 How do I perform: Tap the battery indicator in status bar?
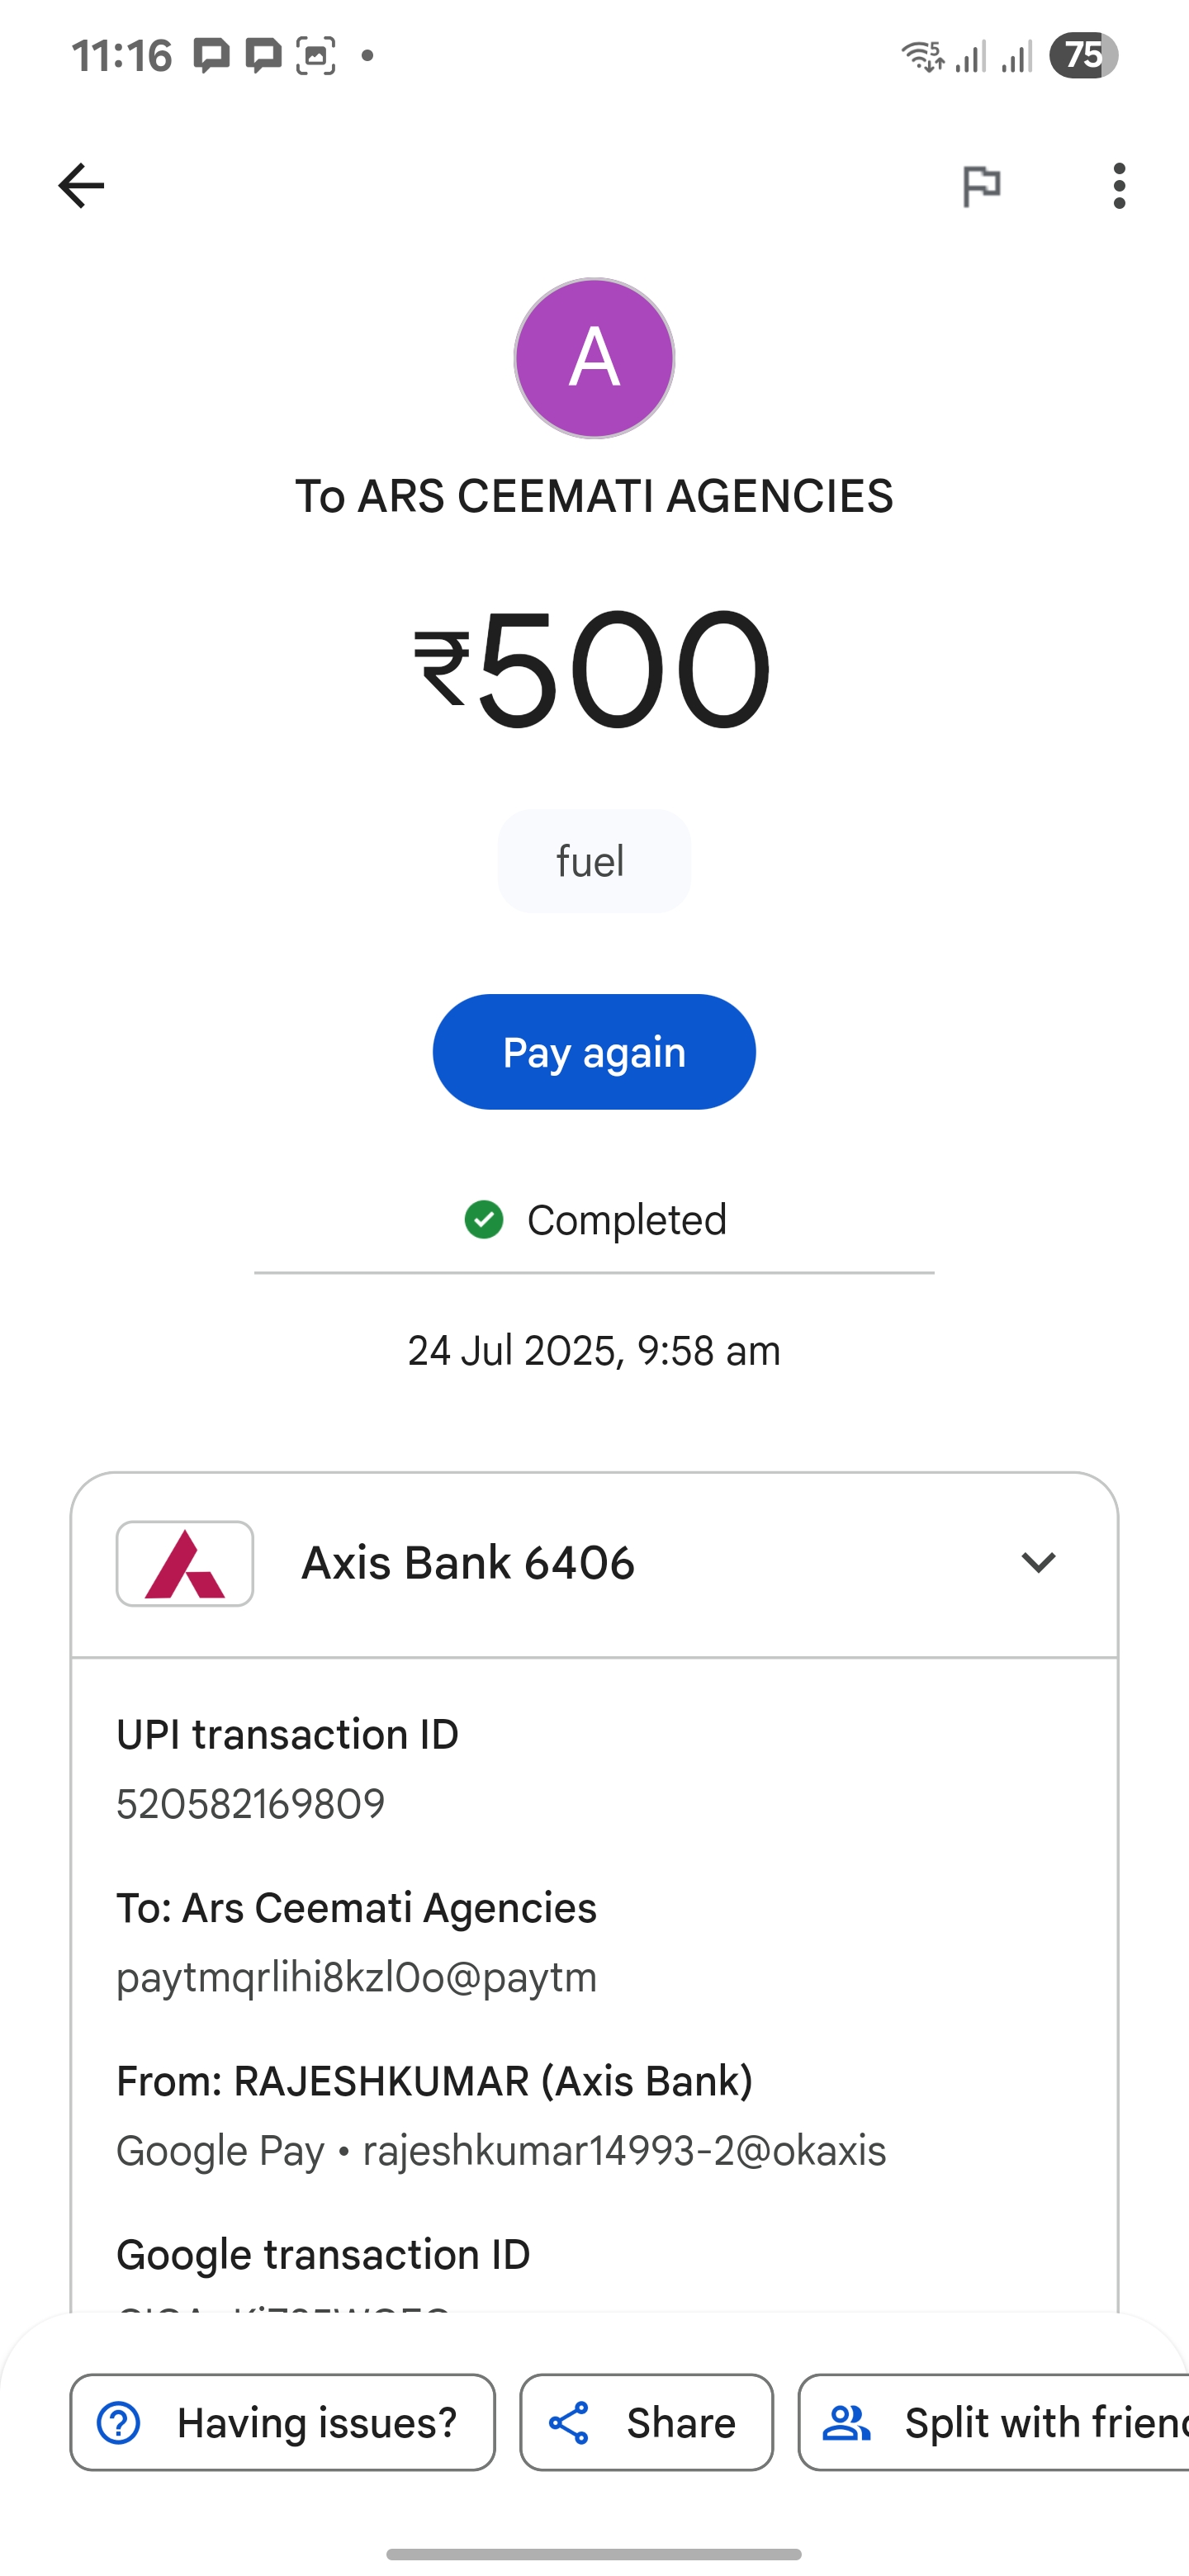(x=1084, y=55)
